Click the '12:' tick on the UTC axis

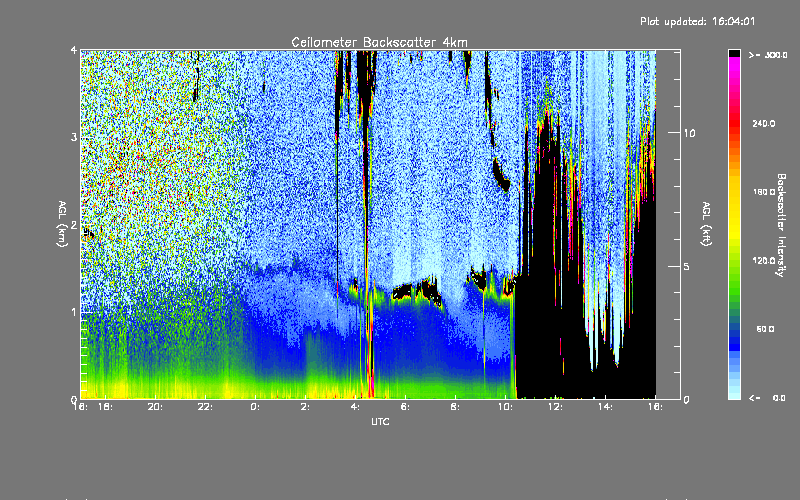coord(556,407)
